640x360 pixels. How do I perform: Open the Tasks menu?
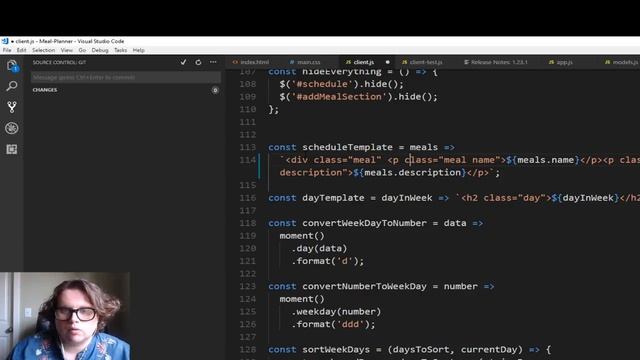click(x=120, y=50)
